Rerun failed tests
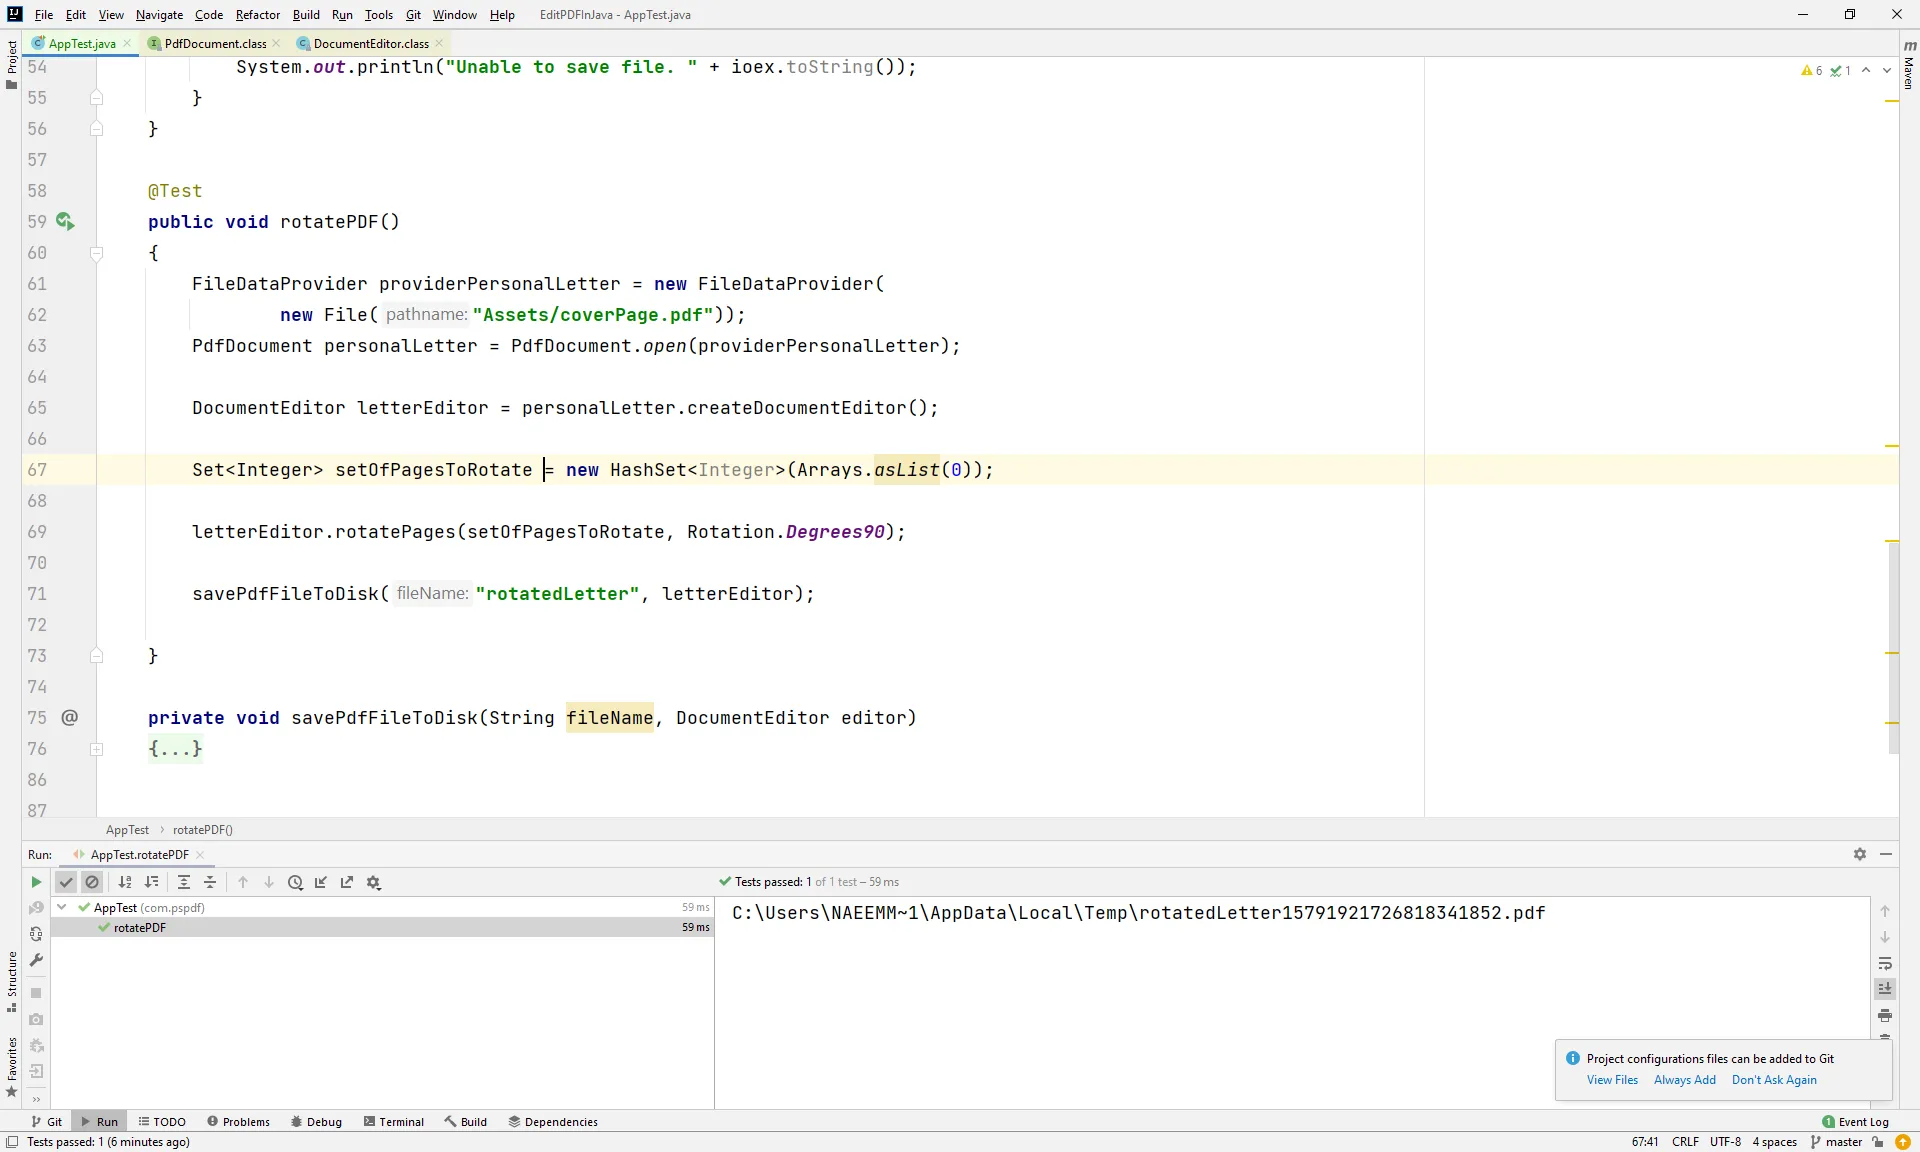Viewport: 1920px width, 1152px height. (x=36, y=908)
